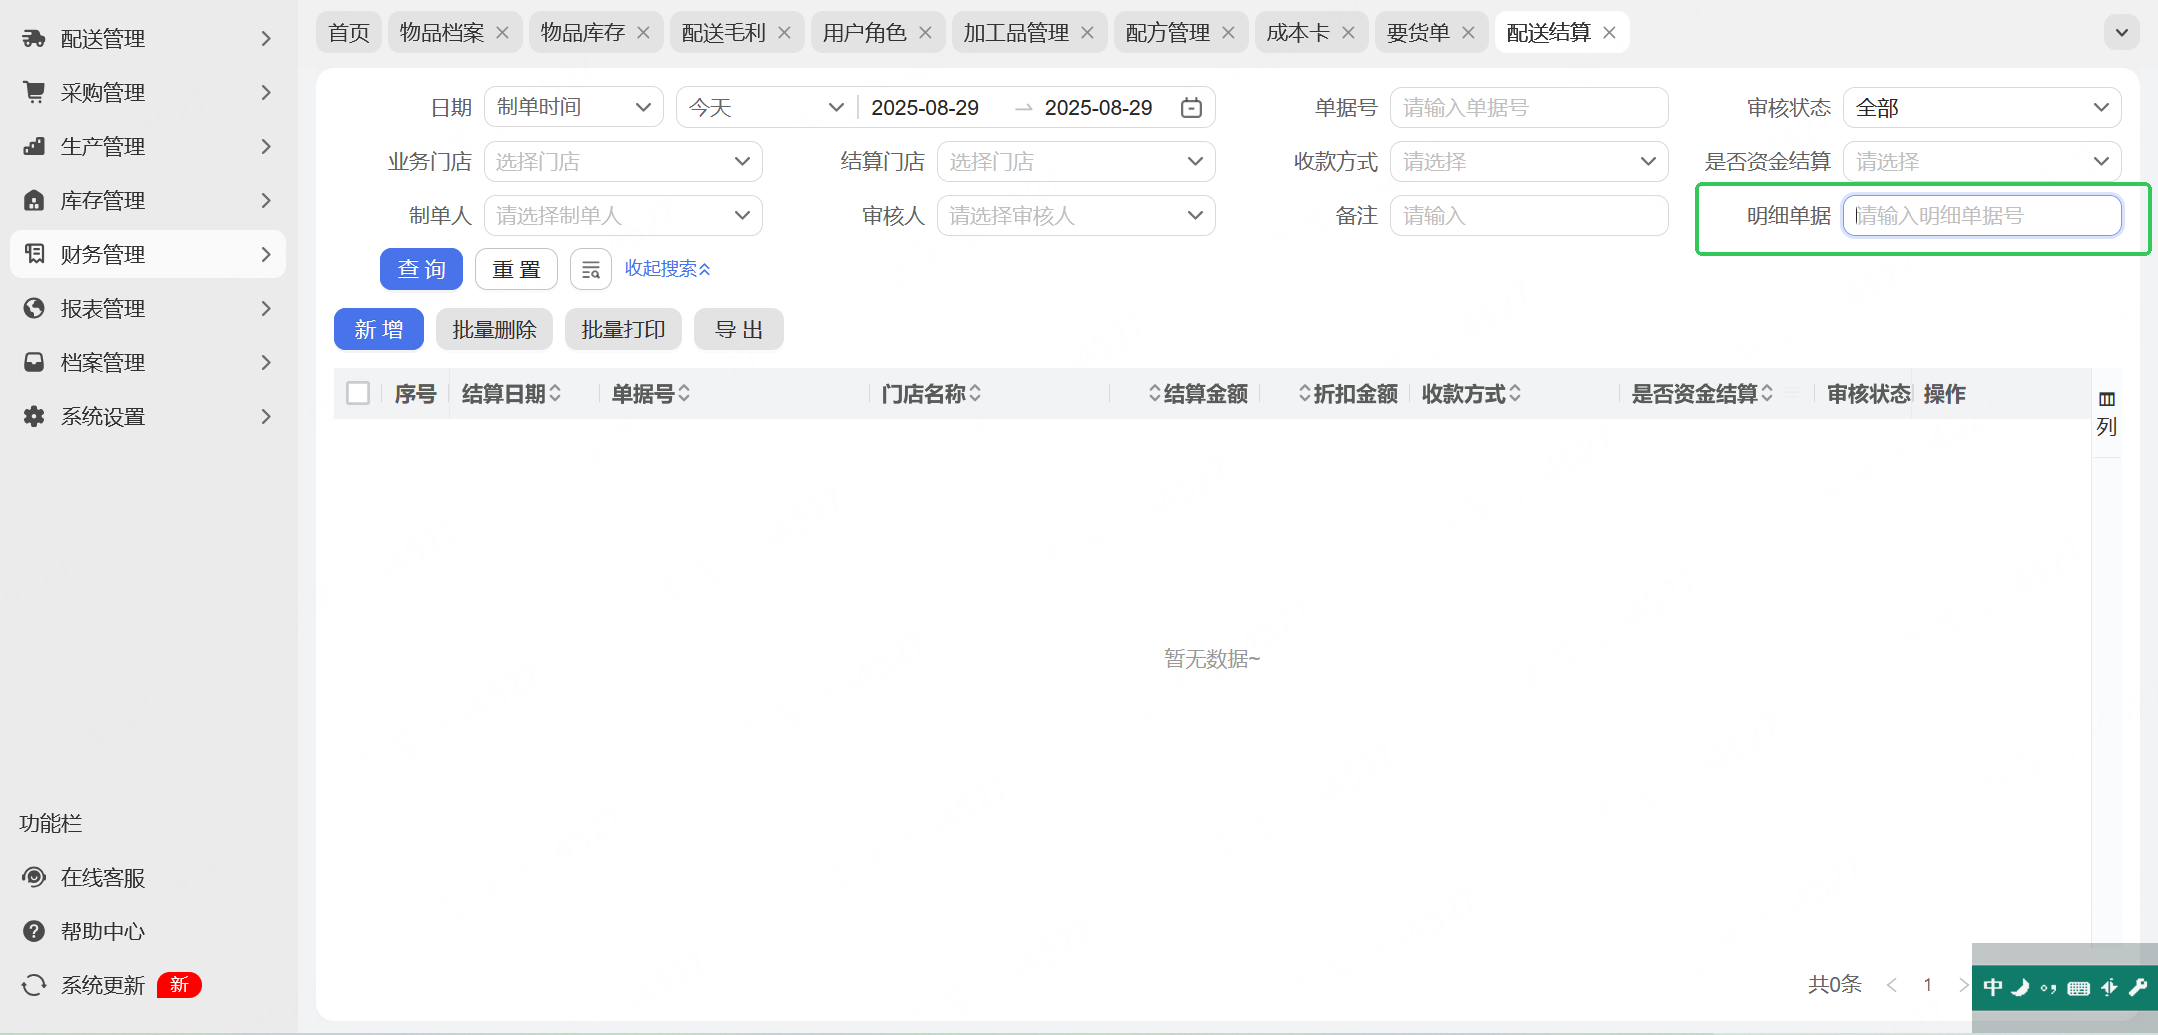Click the IME punctuation icon
2158x1035 pixels.
click(2049, 988)
